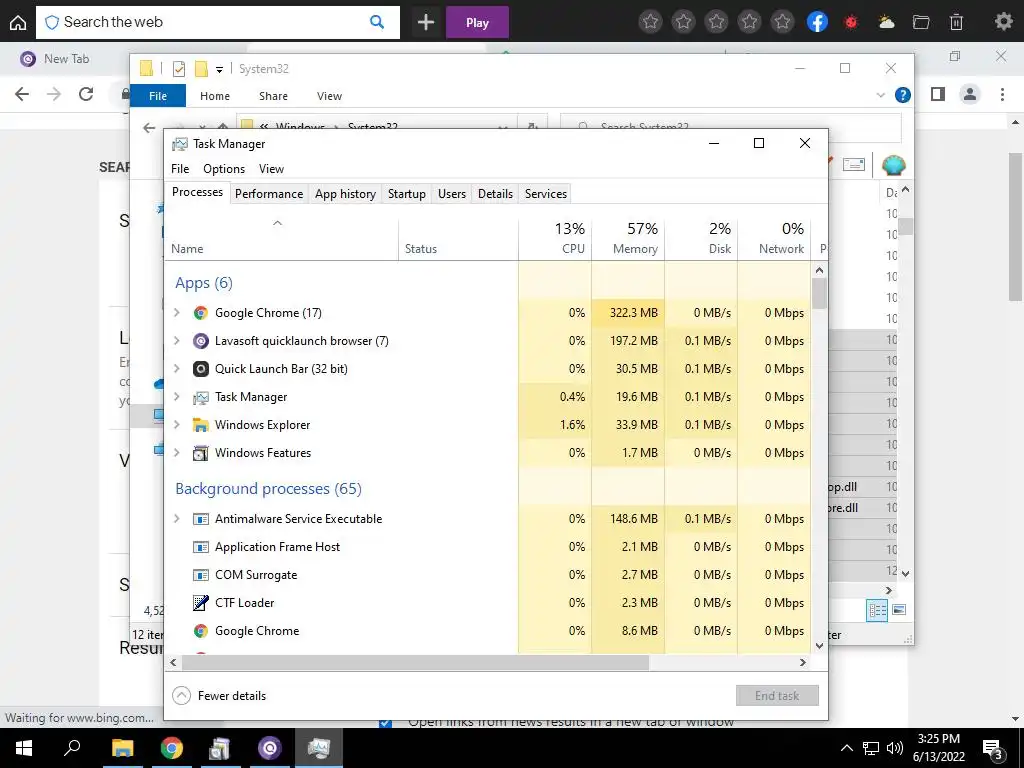Expand the Windows Features process row
Screen dimensions: 1024x768
coord(176,453)
